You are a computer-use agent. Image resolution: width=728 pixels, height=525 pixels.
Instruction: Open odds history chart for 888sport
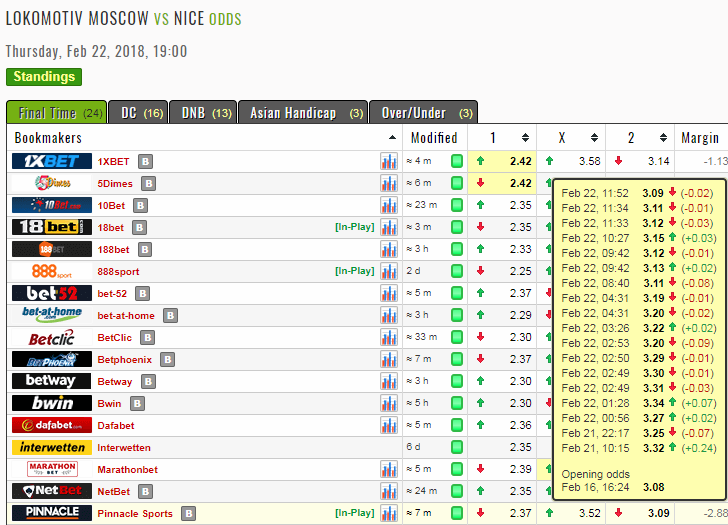(389, 272)
